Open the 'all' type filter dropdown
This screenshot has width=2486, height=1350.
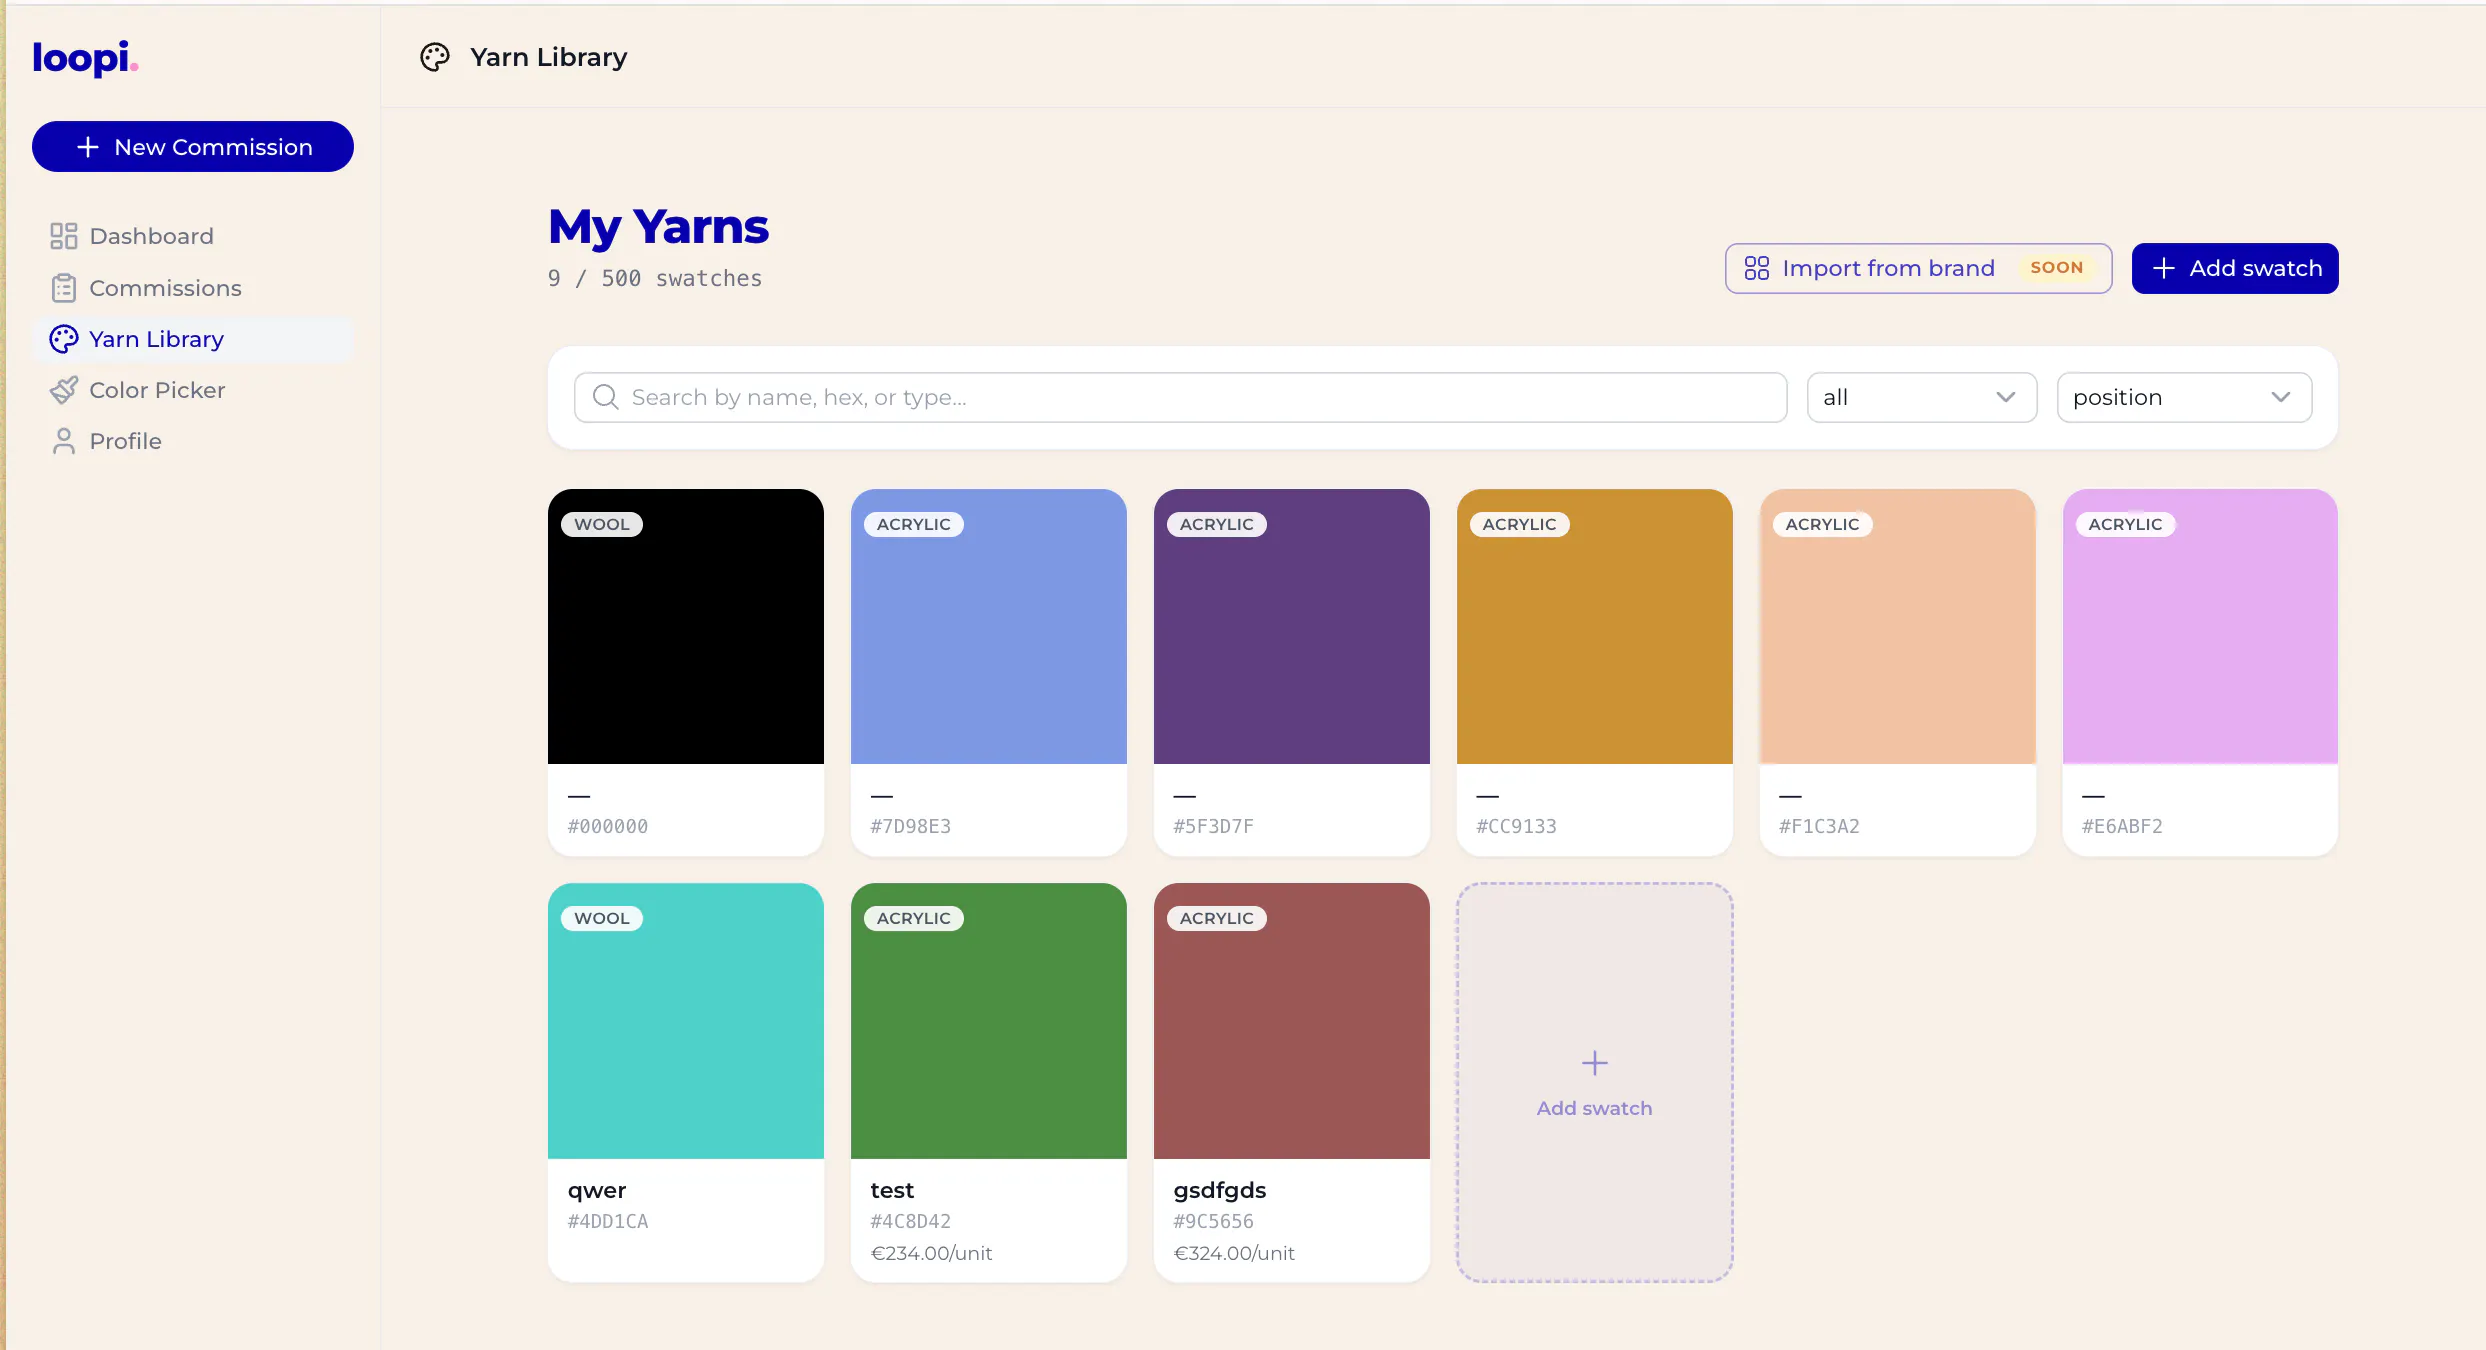tap(1922, 397)
